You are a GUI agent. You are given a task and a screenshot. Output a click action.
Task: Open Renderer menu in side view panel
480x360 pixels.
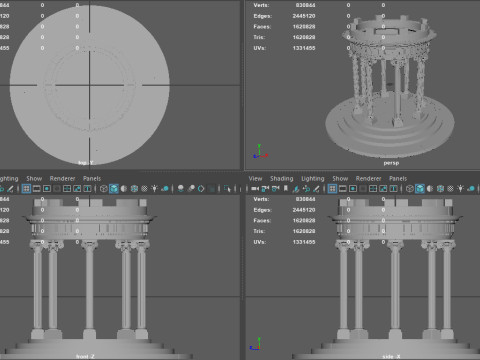pos(368,179)
